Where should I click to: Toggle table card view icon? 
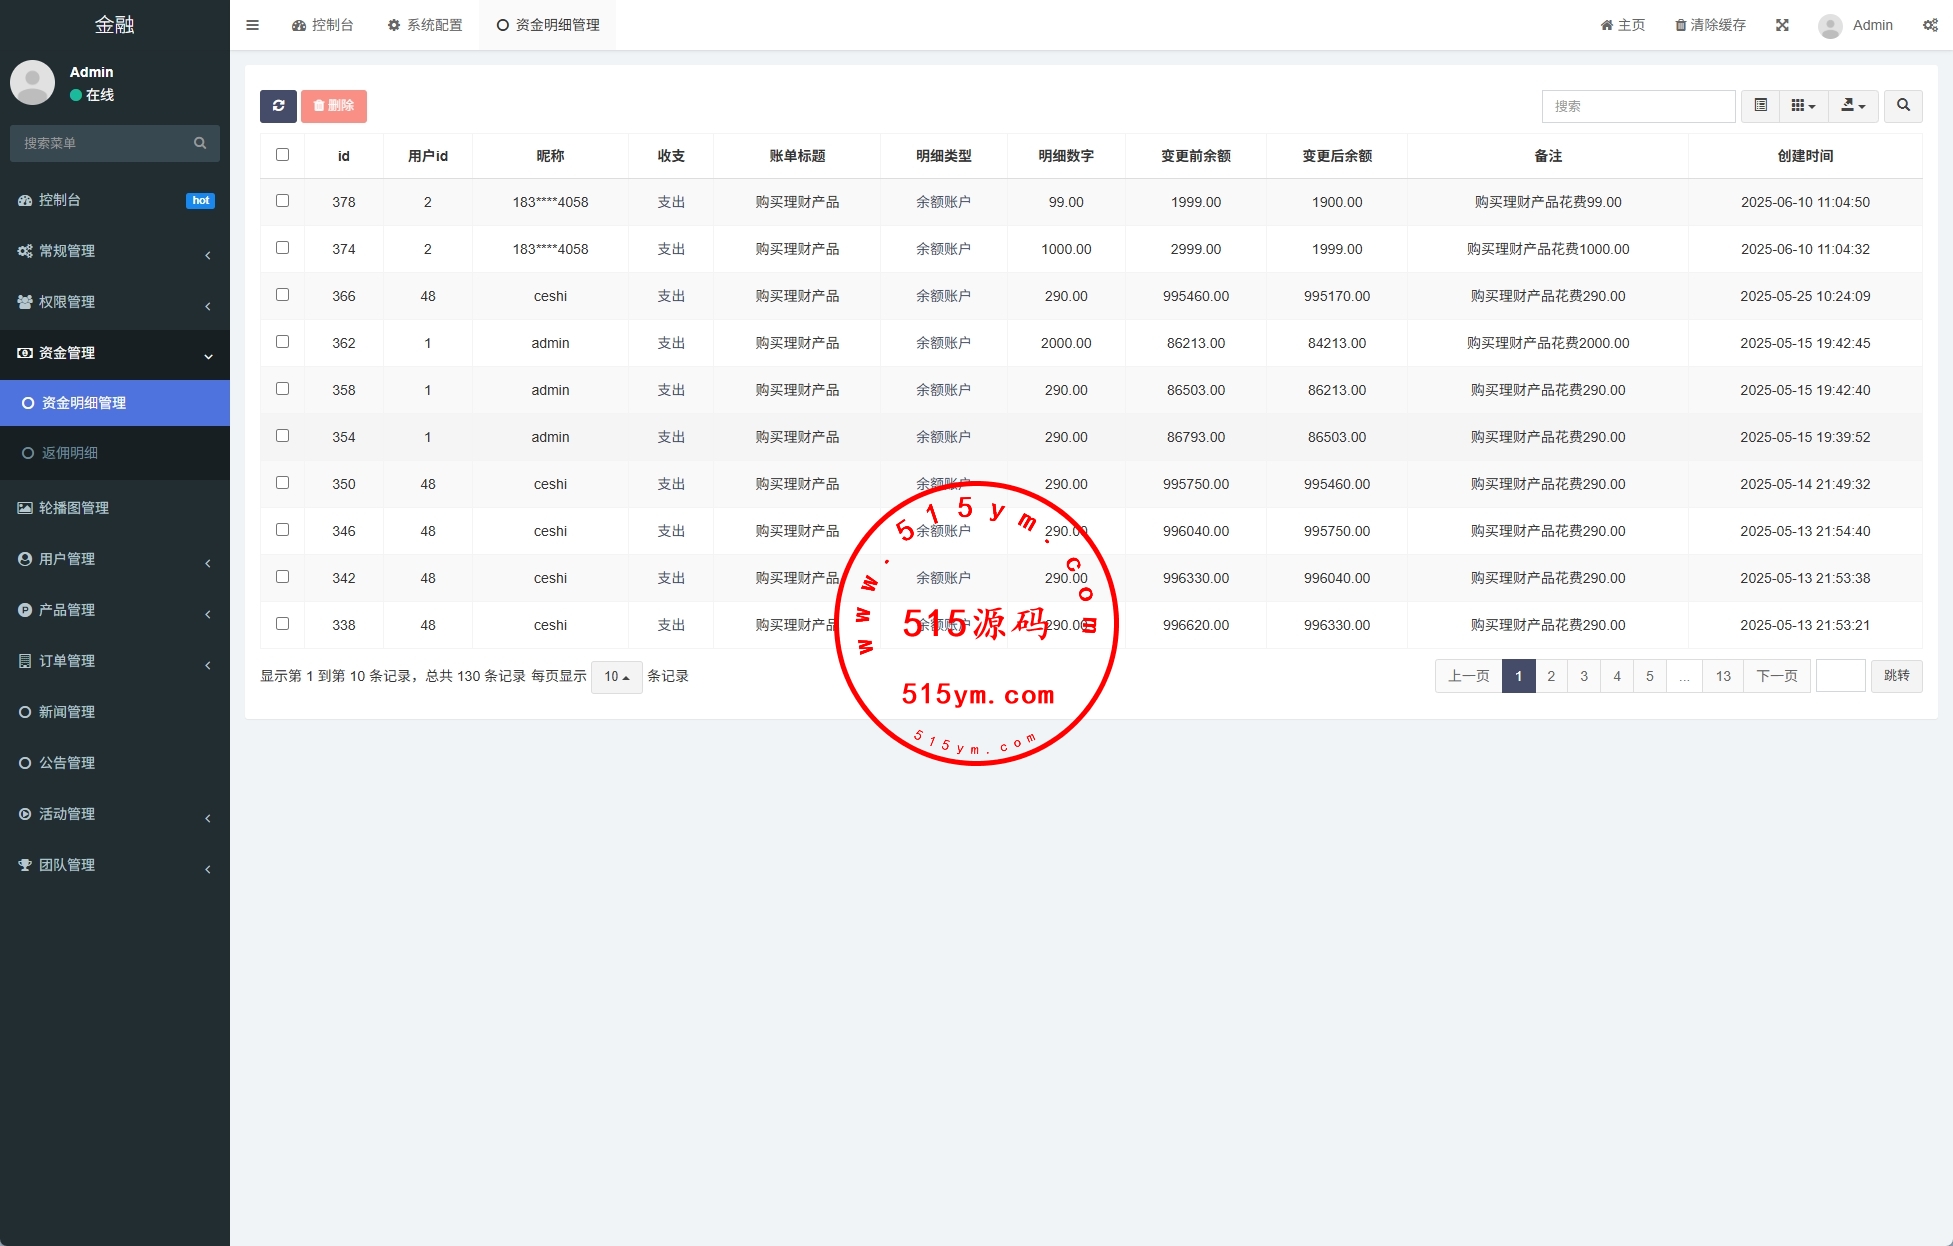pyautogui.click(x=1761, y=106)
